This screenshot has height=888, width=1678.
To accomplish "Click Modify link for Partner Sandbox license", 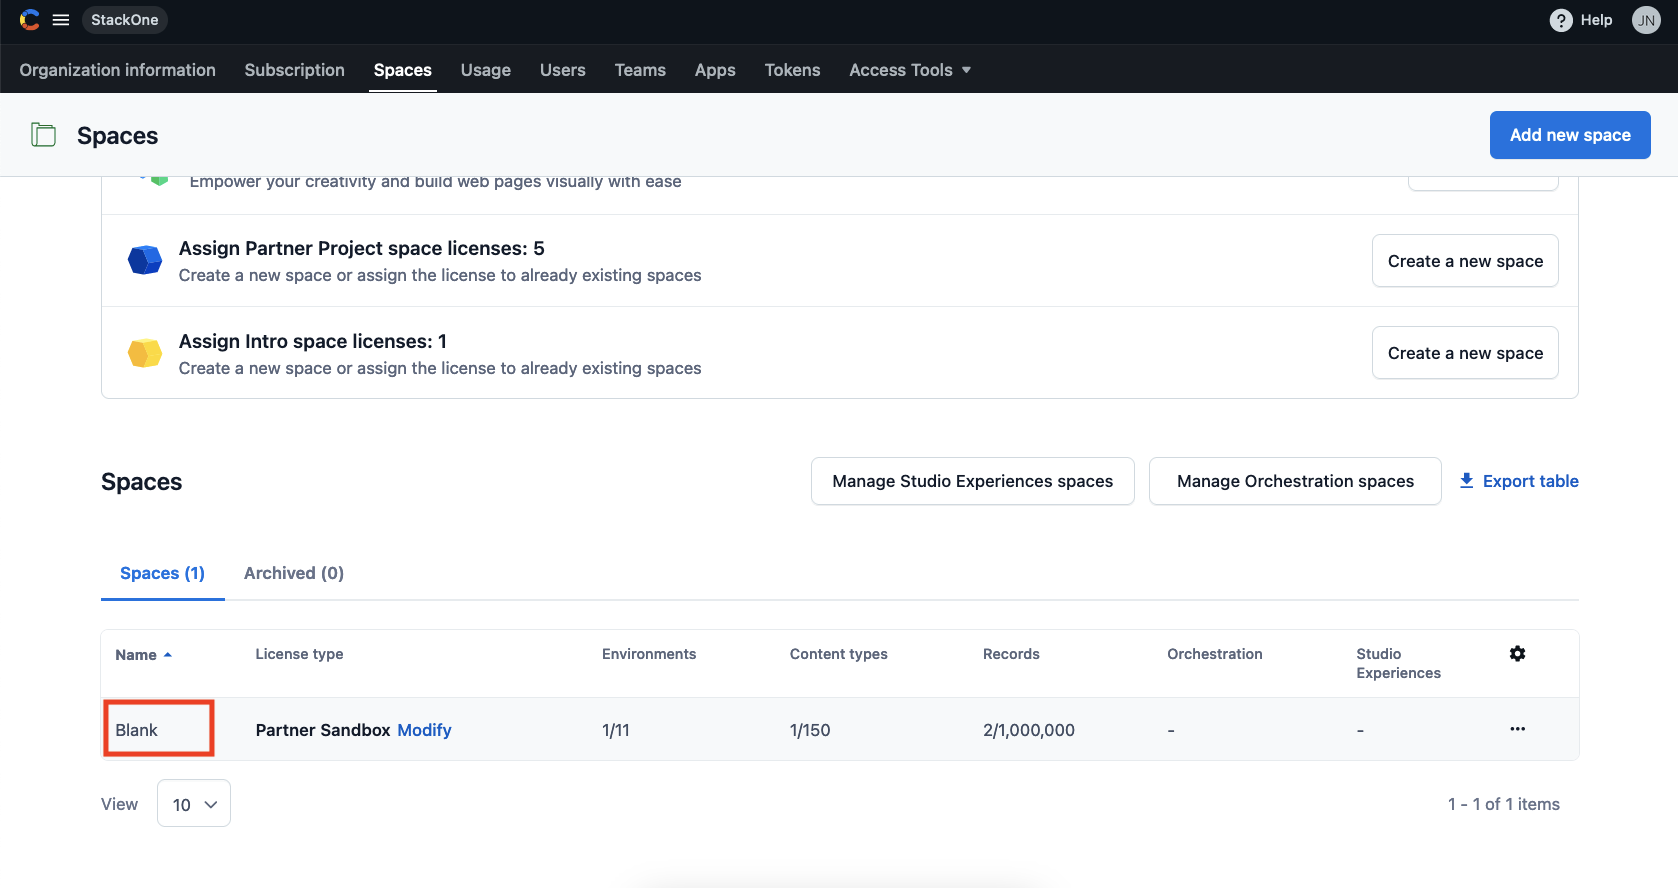I will (x=424, y=730).
